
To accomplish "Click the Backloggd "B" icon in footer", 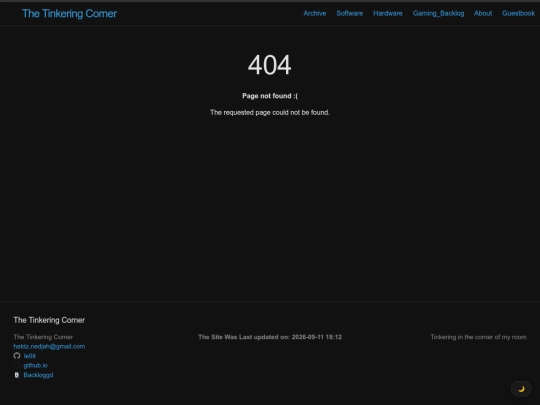I will point(17,375).
